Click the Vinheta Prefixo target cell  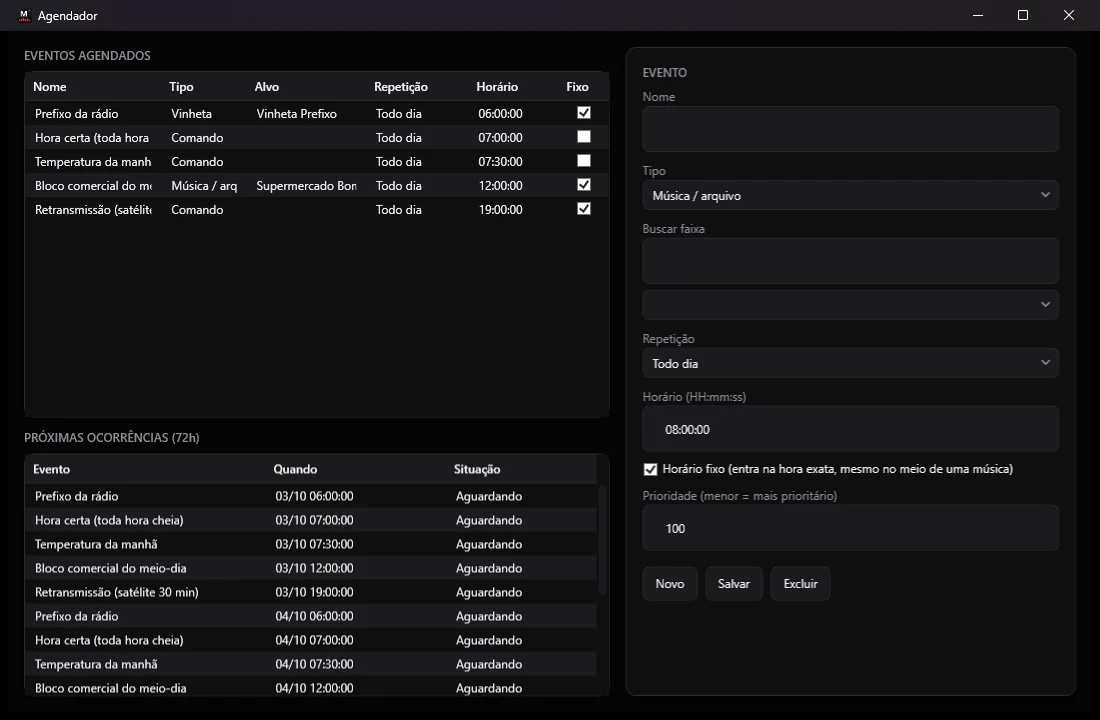pyautogui.click(x=297, y=114)
